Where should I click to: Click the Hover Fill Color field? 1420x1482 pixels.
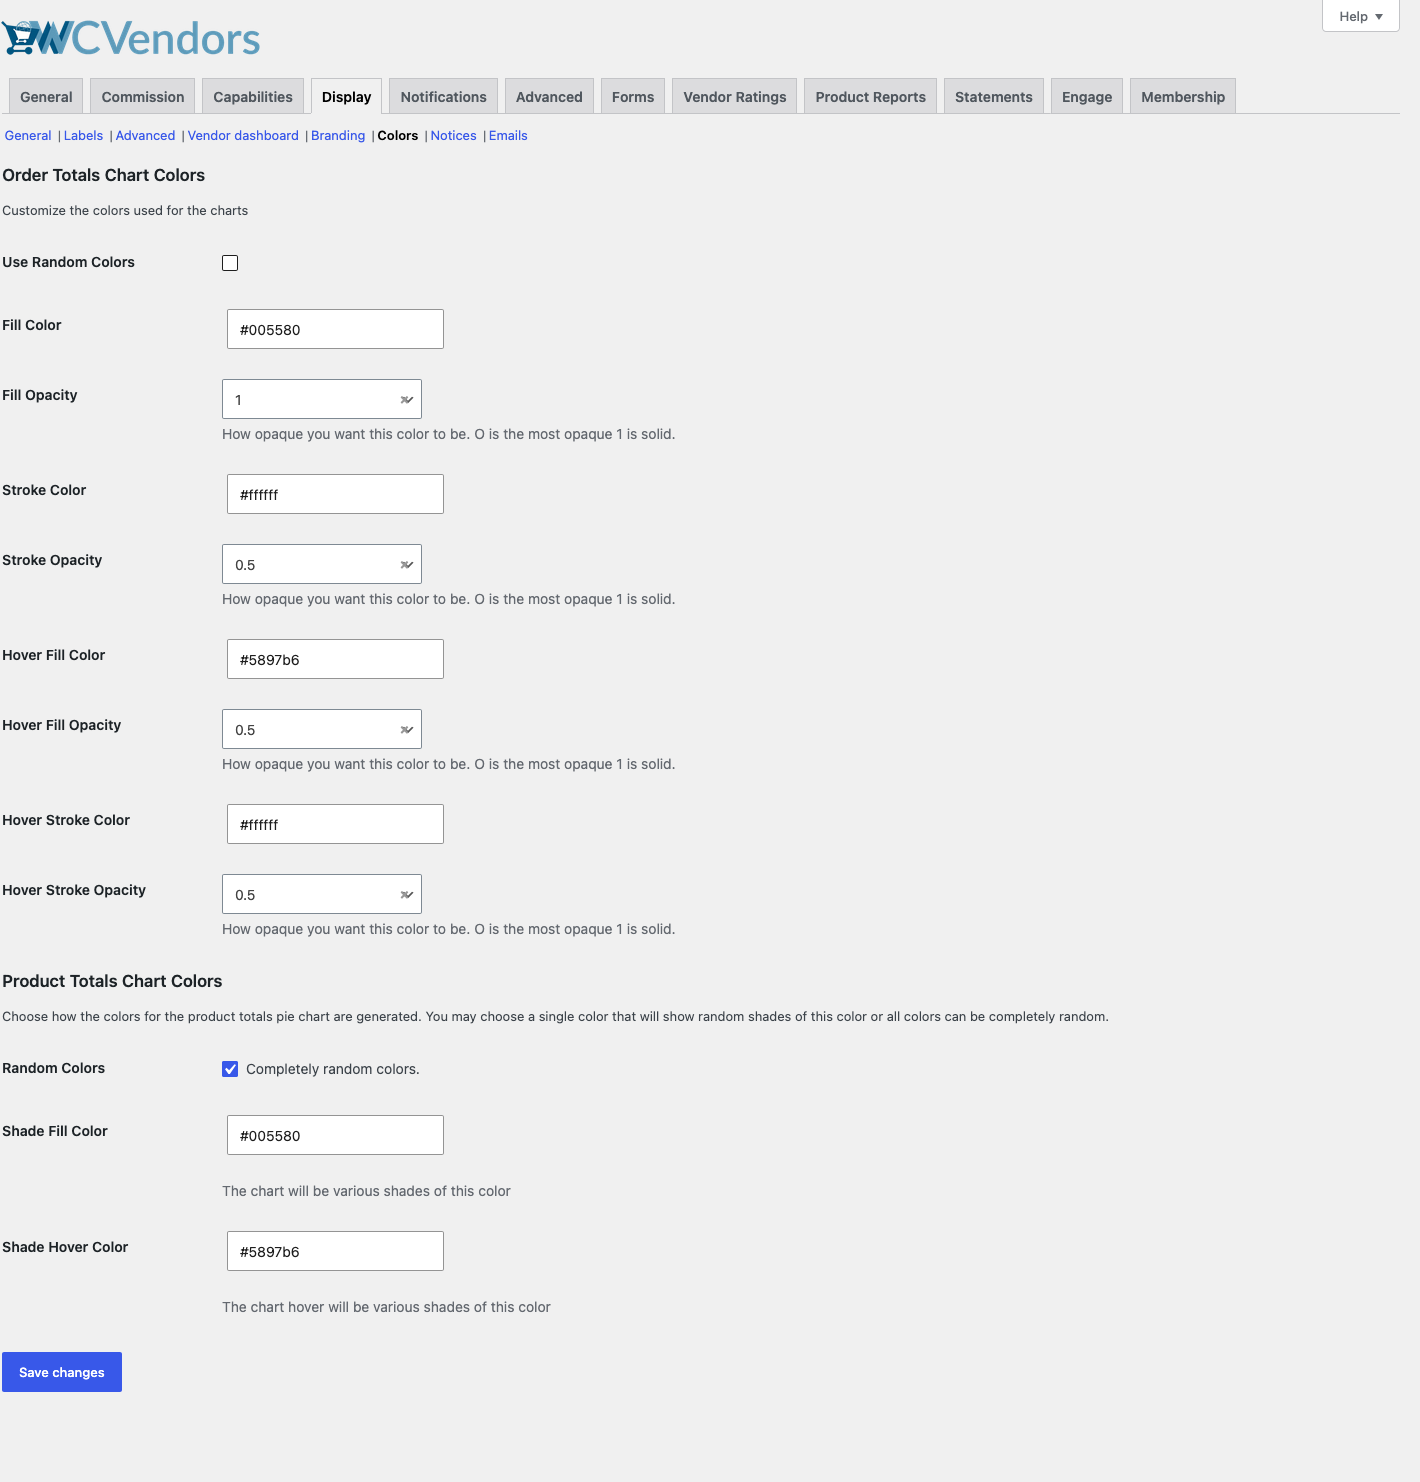tap(335, 659)
